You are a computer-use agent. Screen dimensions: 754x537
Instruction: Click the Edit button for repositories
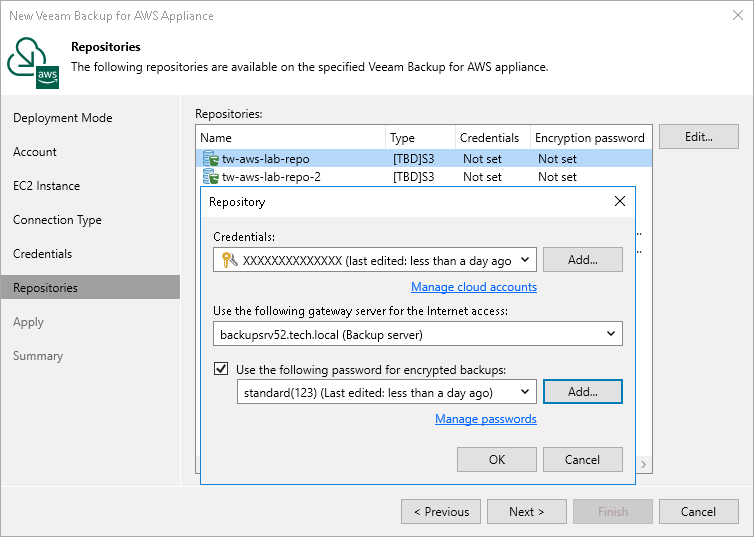(x=698, y=137)
